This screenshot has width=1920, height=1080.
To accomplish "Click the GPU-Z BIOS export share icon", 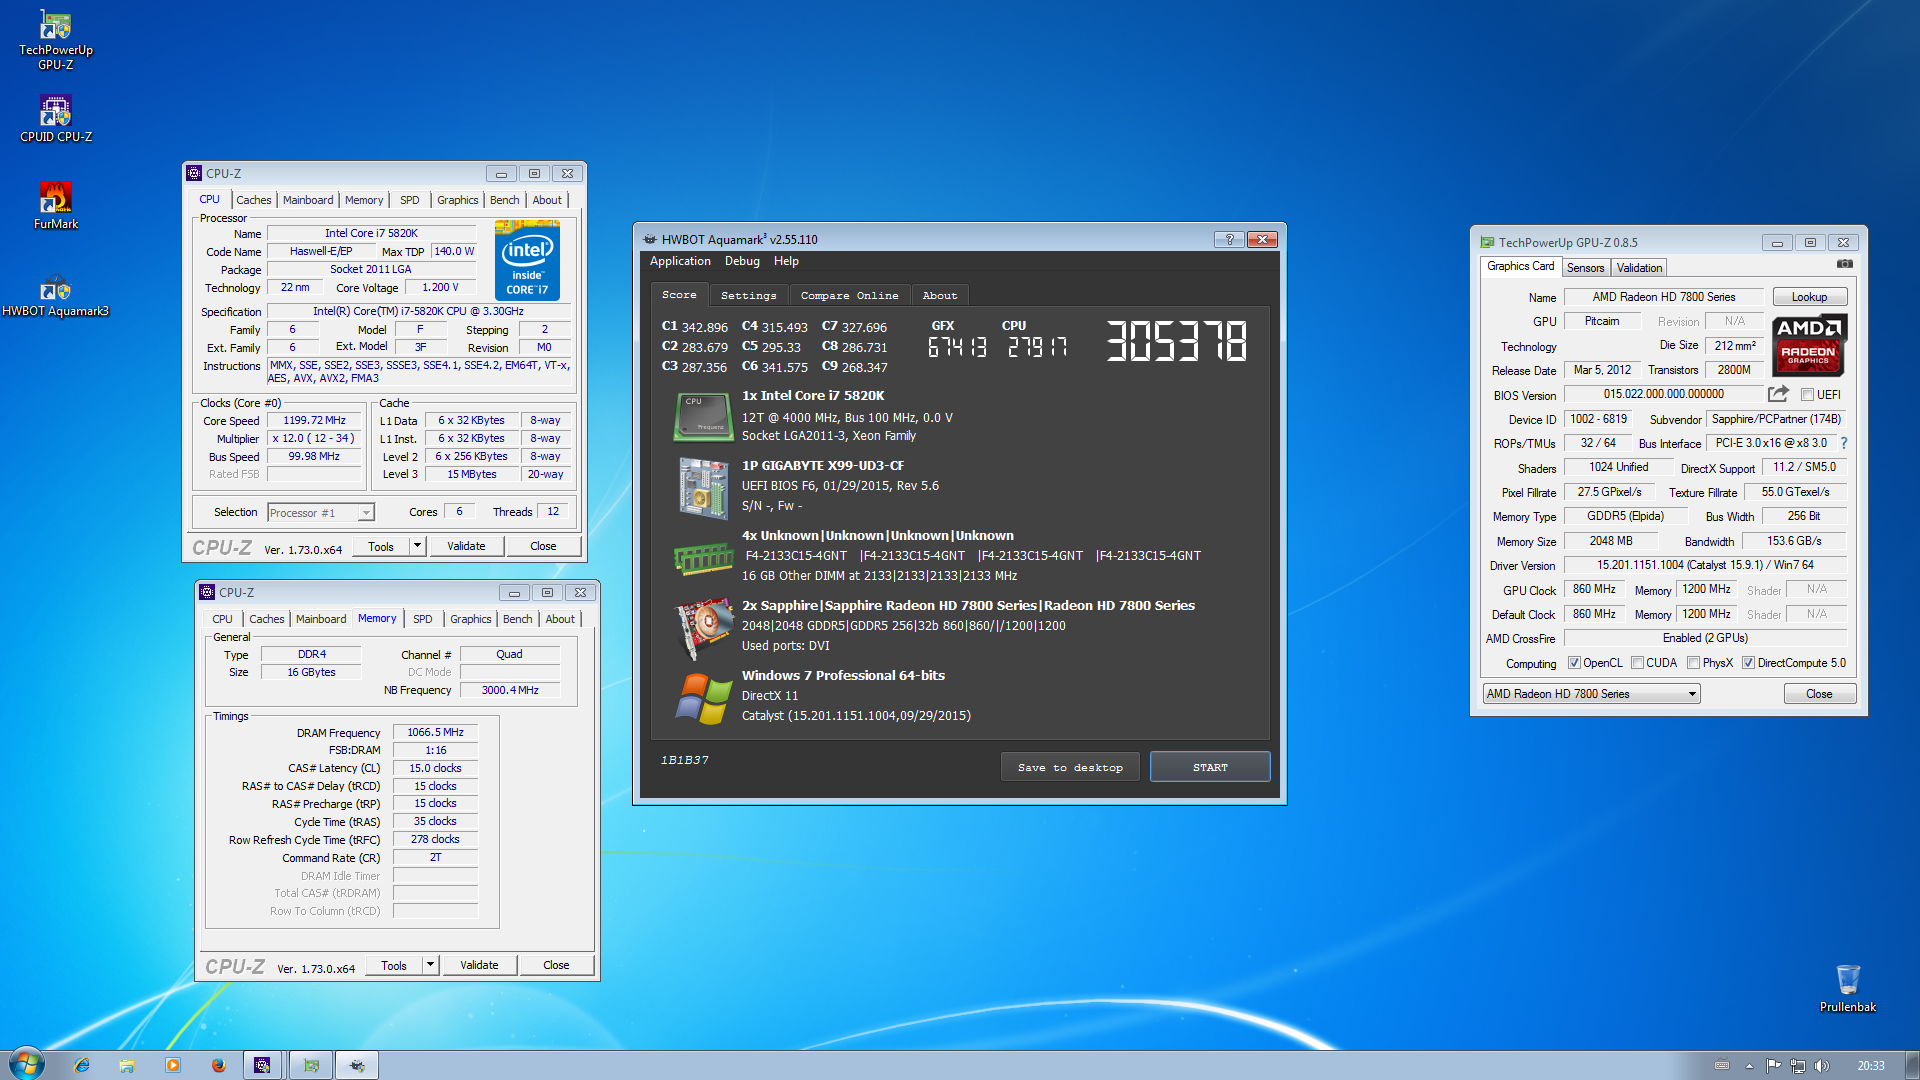I will pyautogui.click(x=1778, y=394).
